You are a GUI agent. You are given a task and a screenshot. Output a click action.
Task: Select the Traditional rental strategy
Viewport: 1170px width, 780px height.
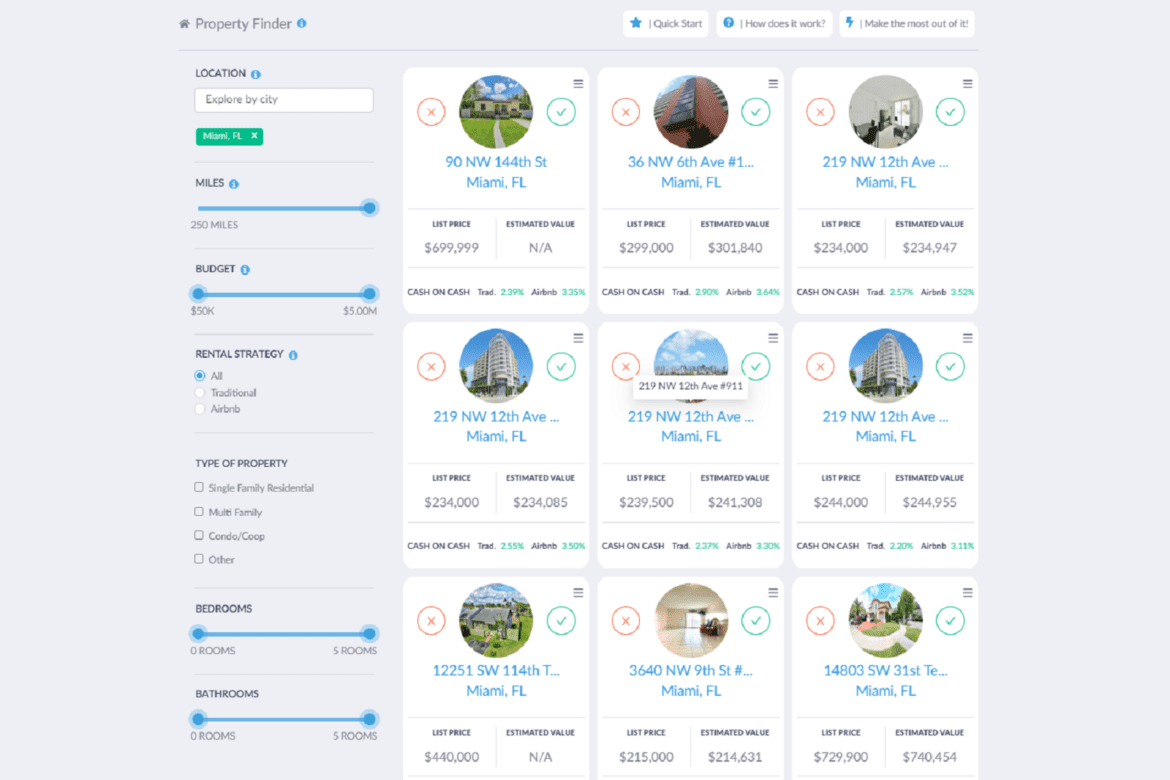[198, 391]
